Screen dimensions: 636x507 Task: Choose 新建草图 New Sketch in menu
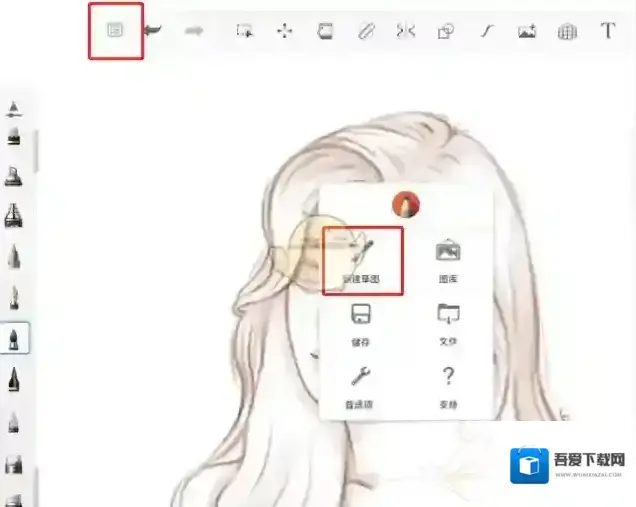pyautogui.click(x=361, y=262)
